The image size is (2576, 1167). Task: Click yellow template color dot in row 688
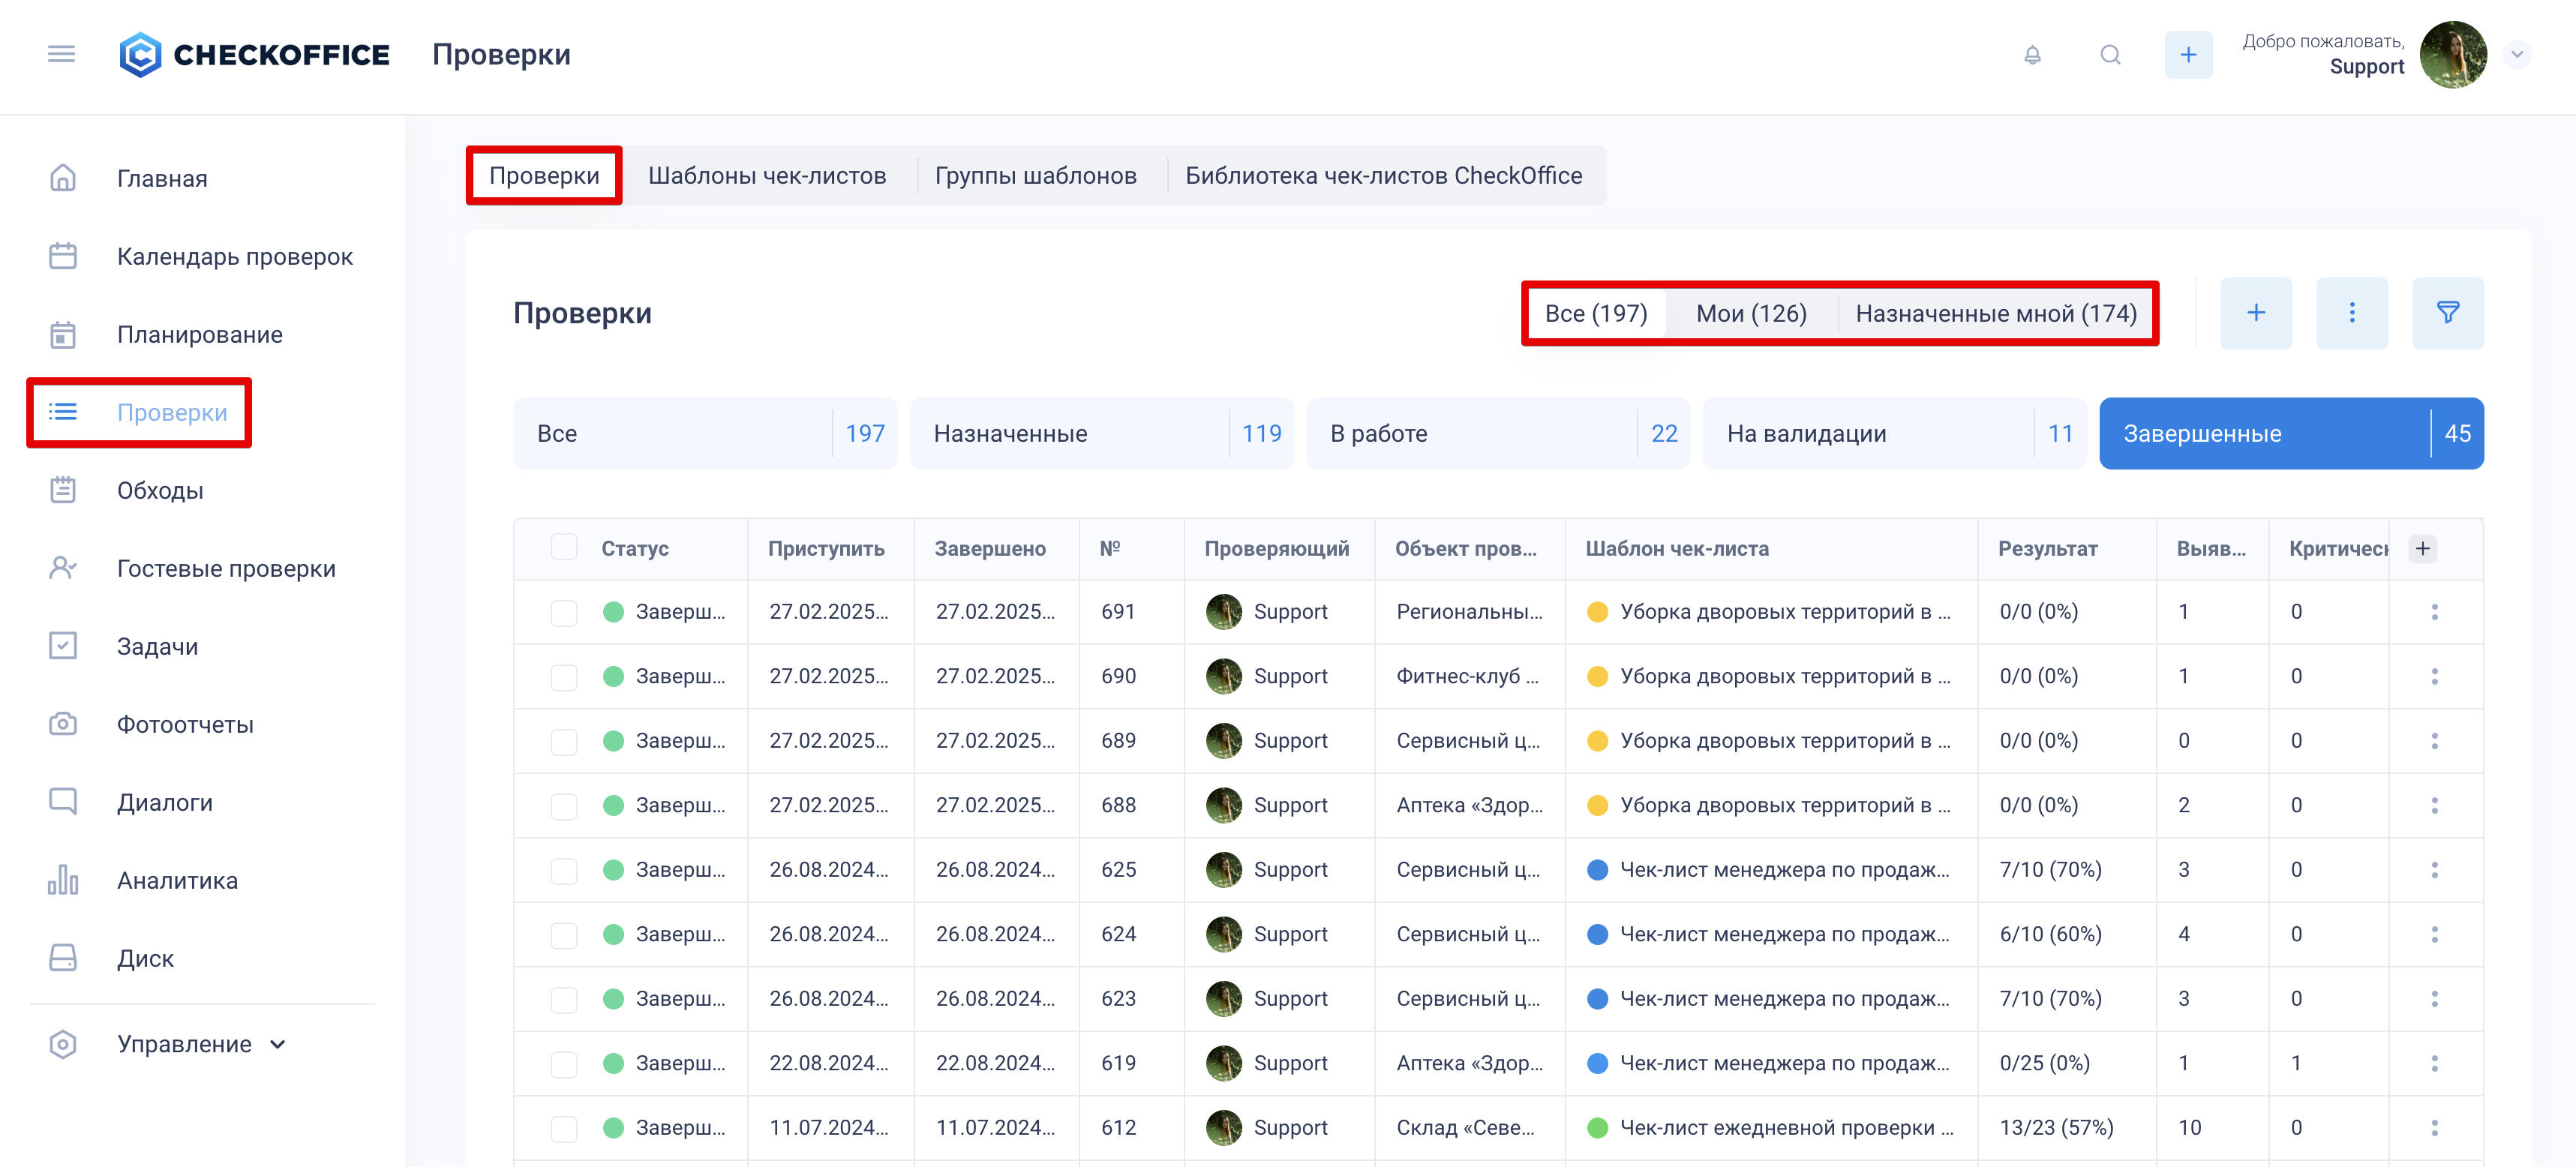[1597, 805]
